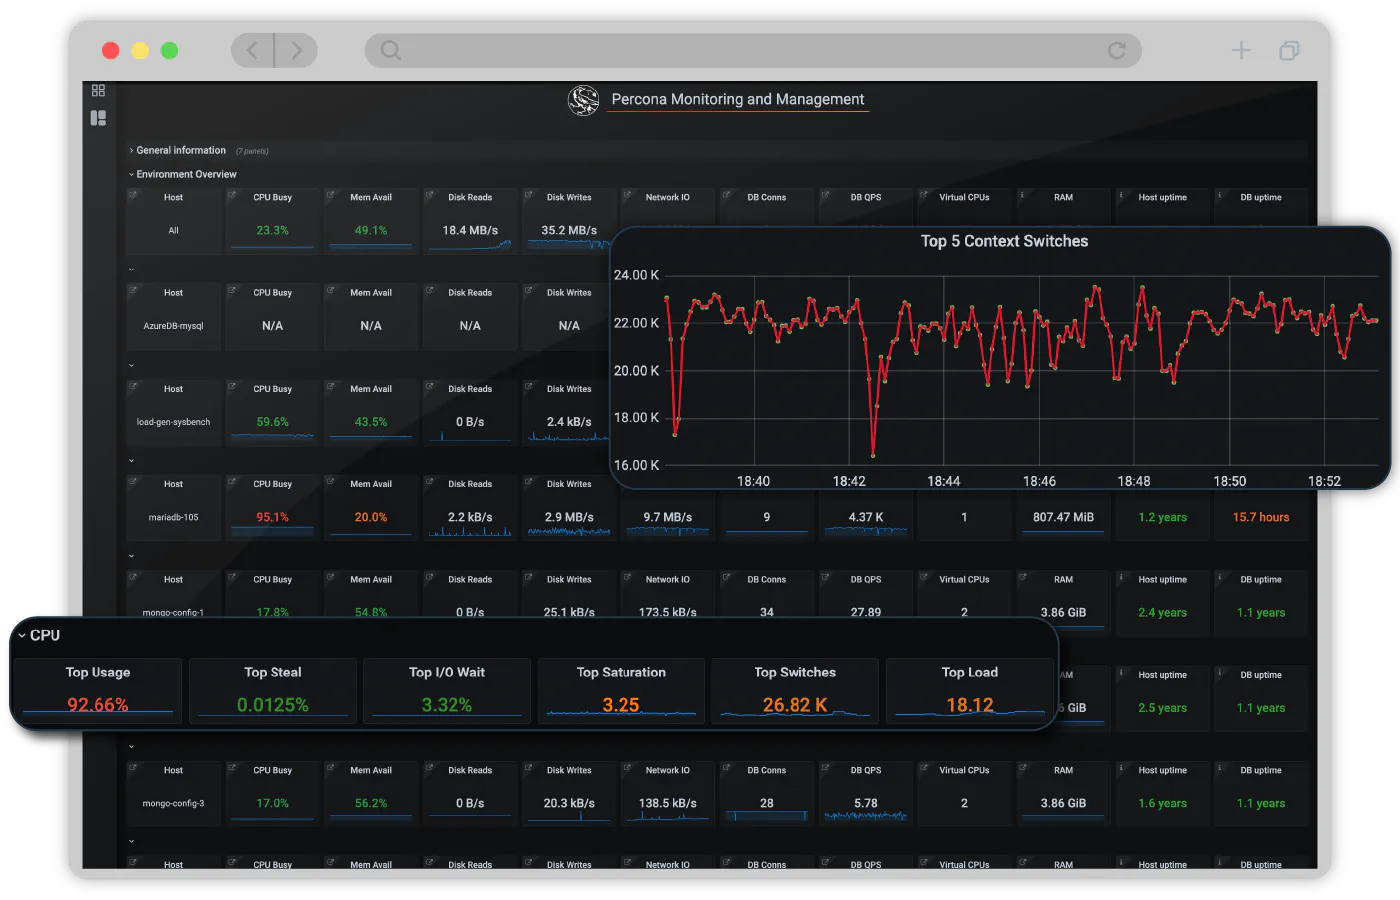This screenshot has width=1400, height=900.
Task: Click the link icon on mongo-config-1's Network IO panel
Action: [x=627, y=577]
